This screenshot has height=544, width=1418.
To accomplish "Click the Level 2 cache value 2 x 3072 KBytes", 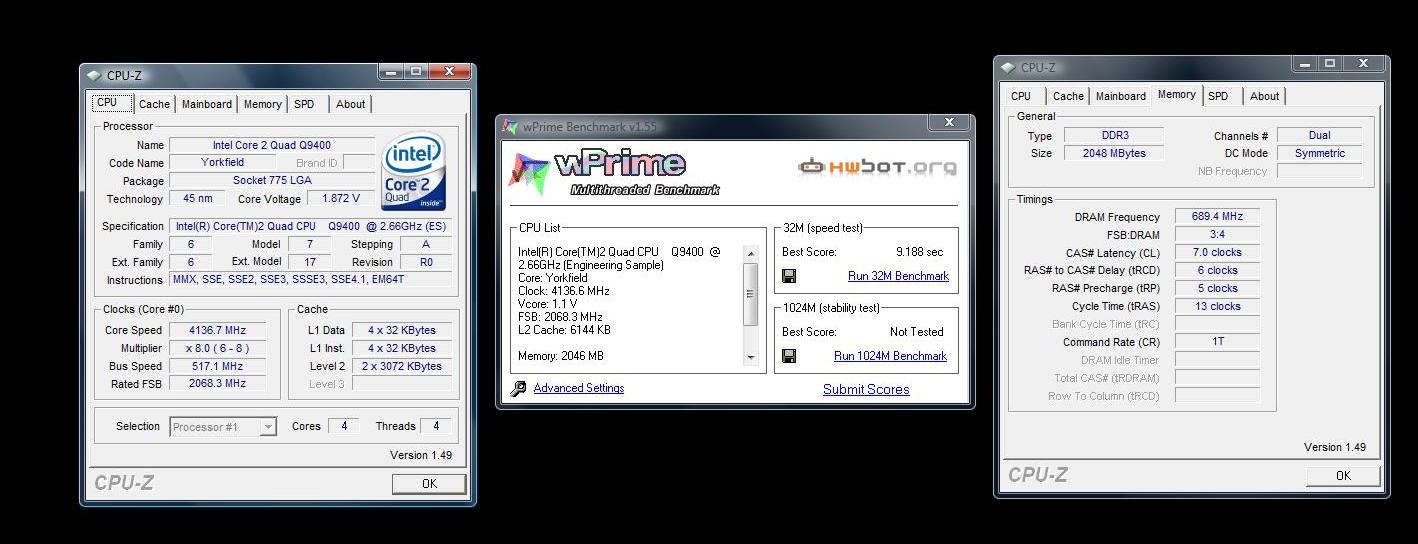I will (x=402, y=366).
